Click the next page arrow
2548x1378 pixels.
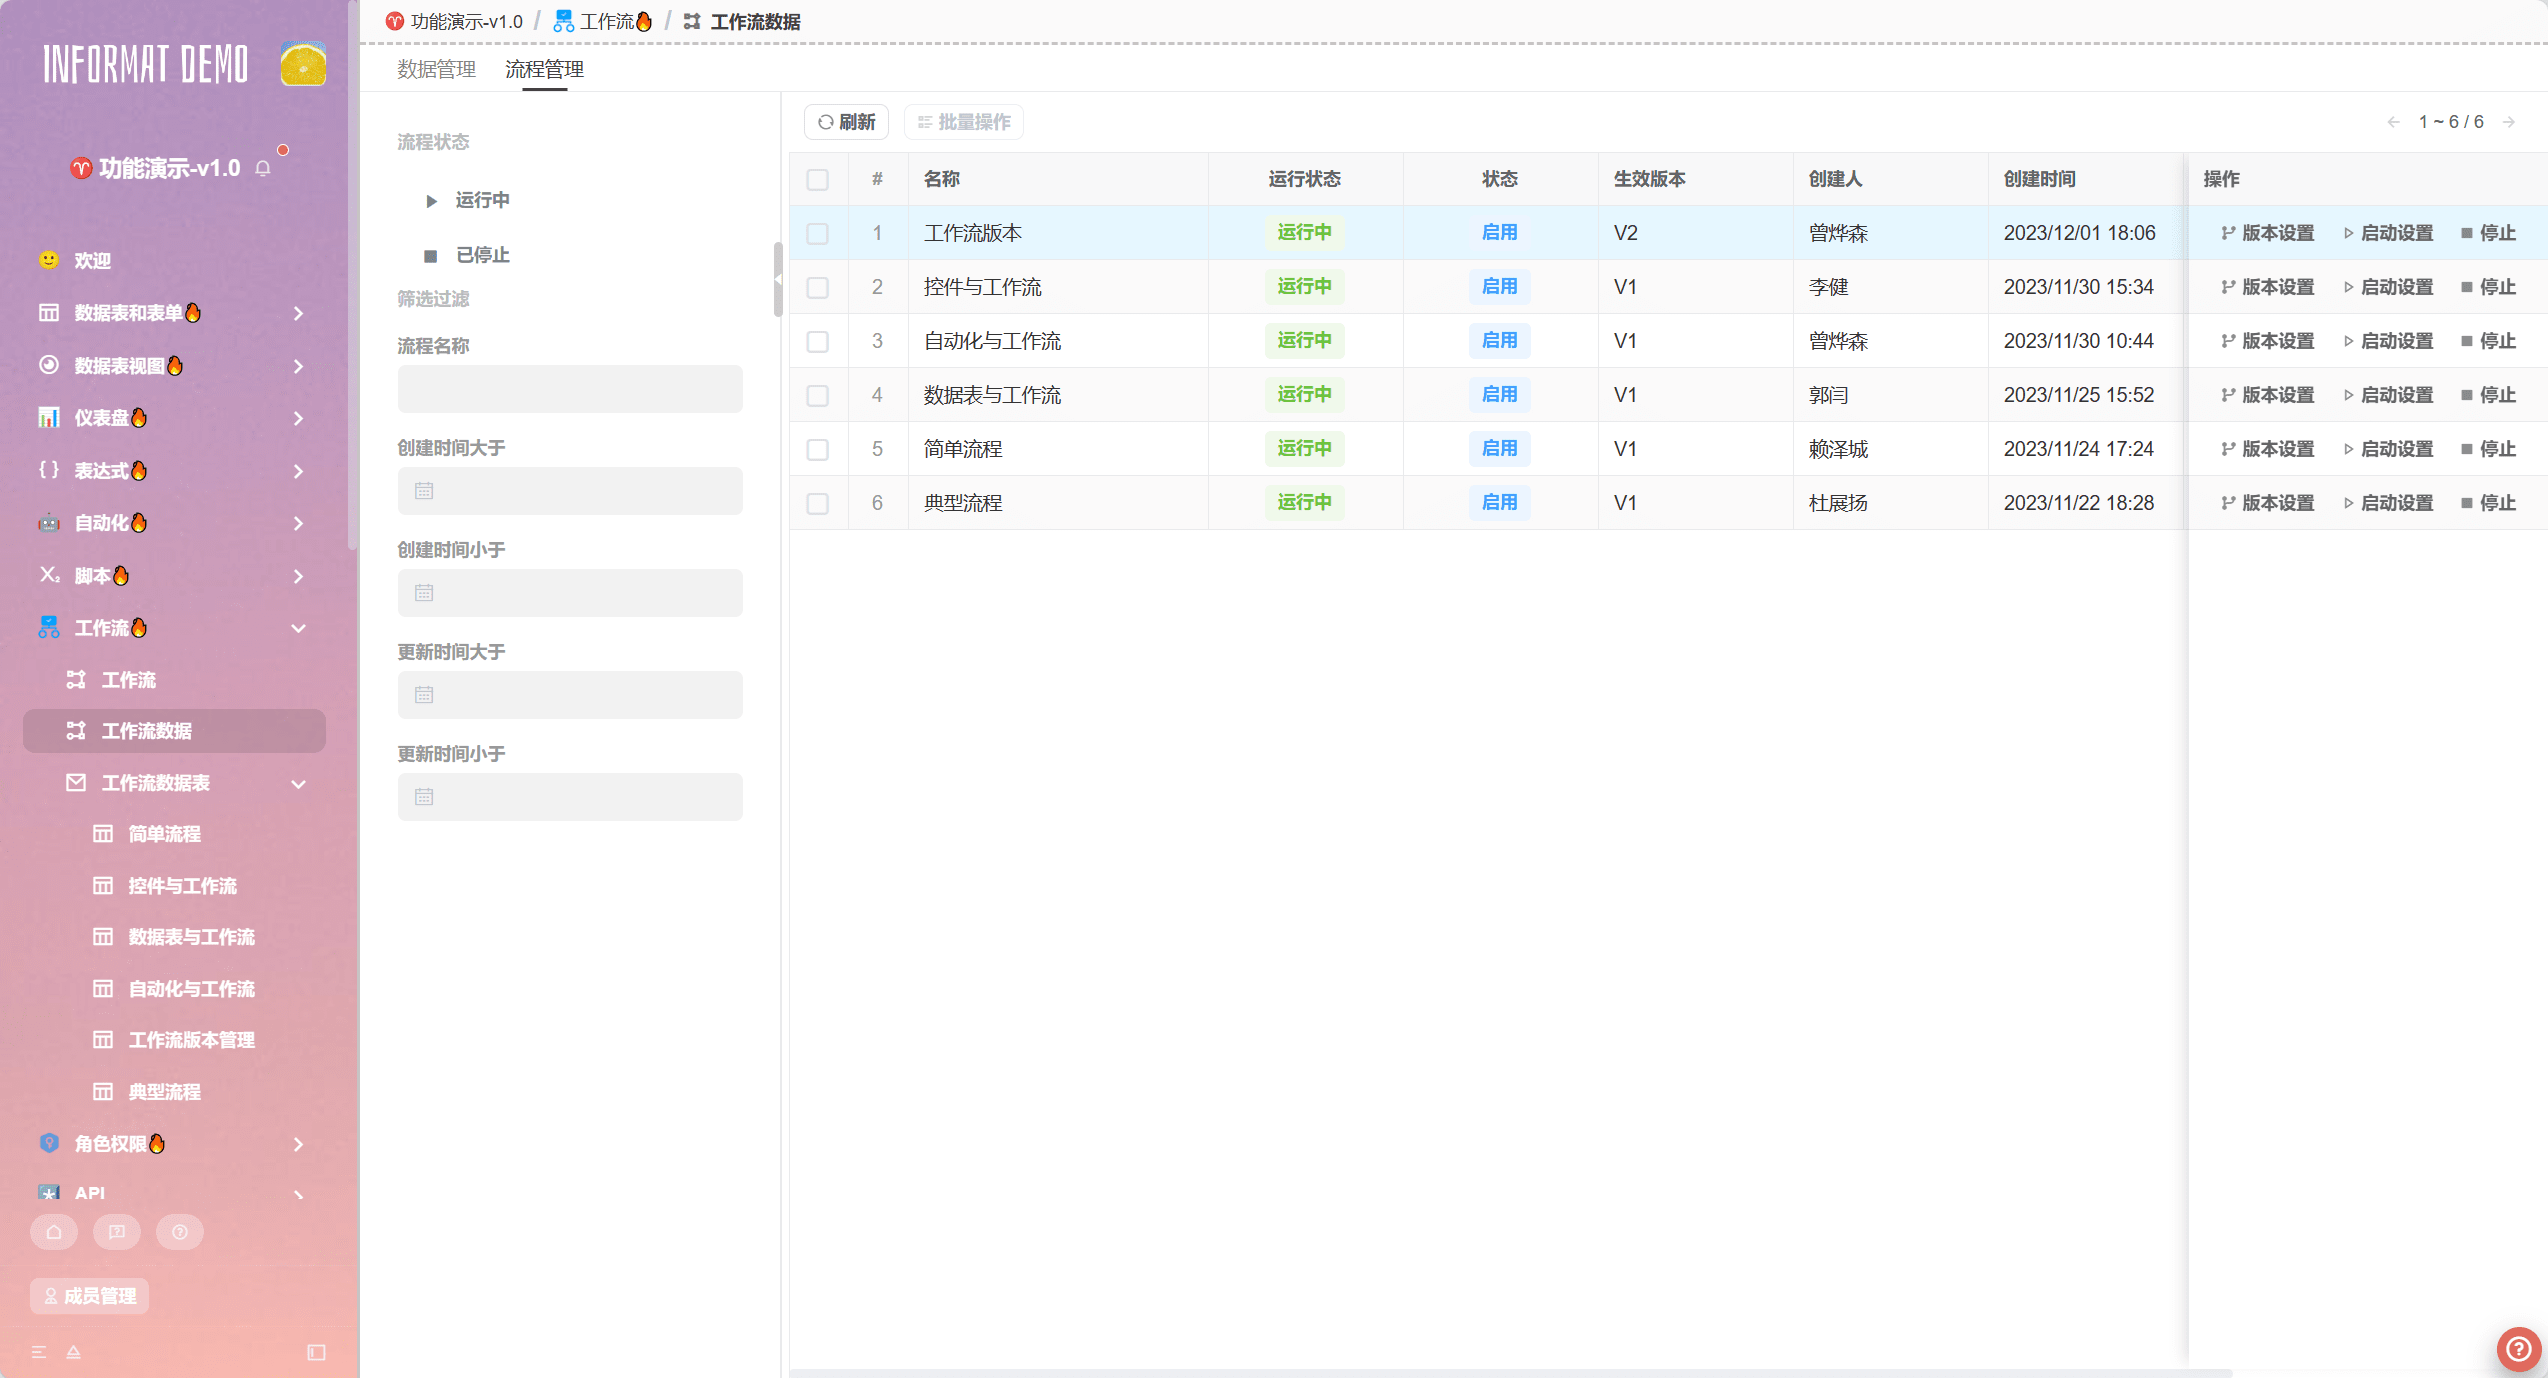(2508, 122)
